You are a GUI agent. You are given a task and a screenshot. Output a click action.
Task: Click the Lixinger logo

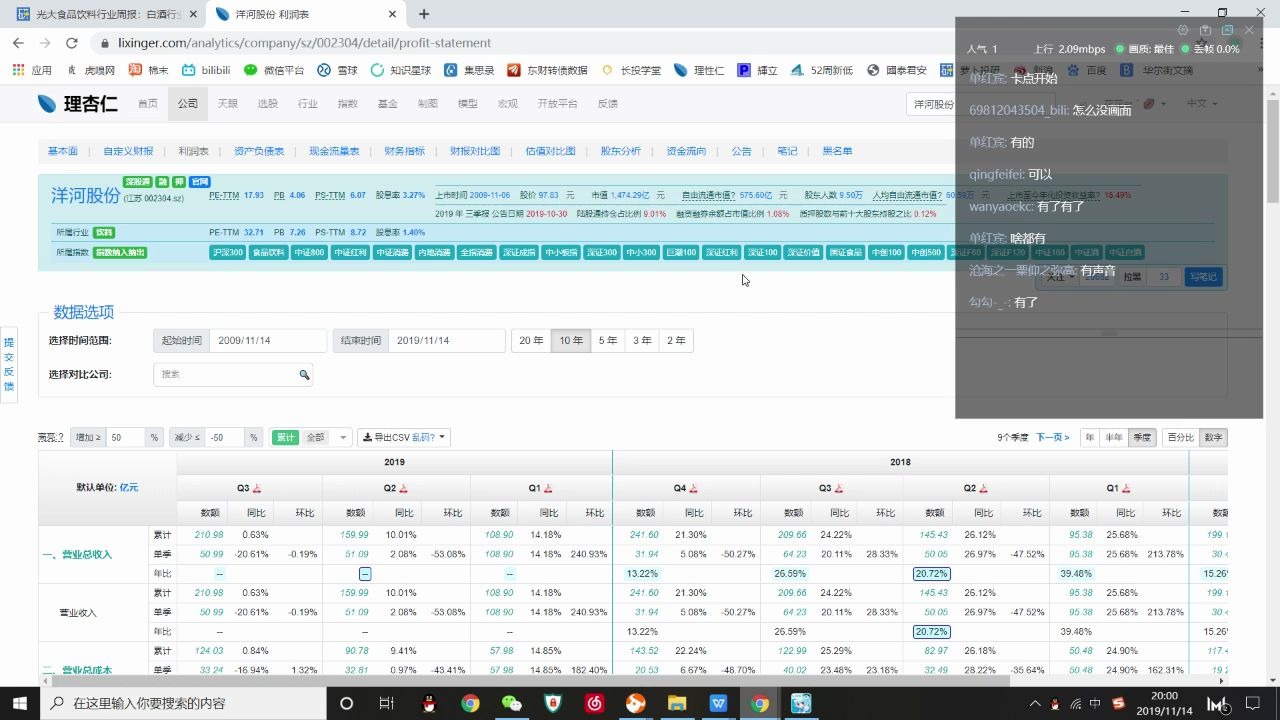click(77, 104)
